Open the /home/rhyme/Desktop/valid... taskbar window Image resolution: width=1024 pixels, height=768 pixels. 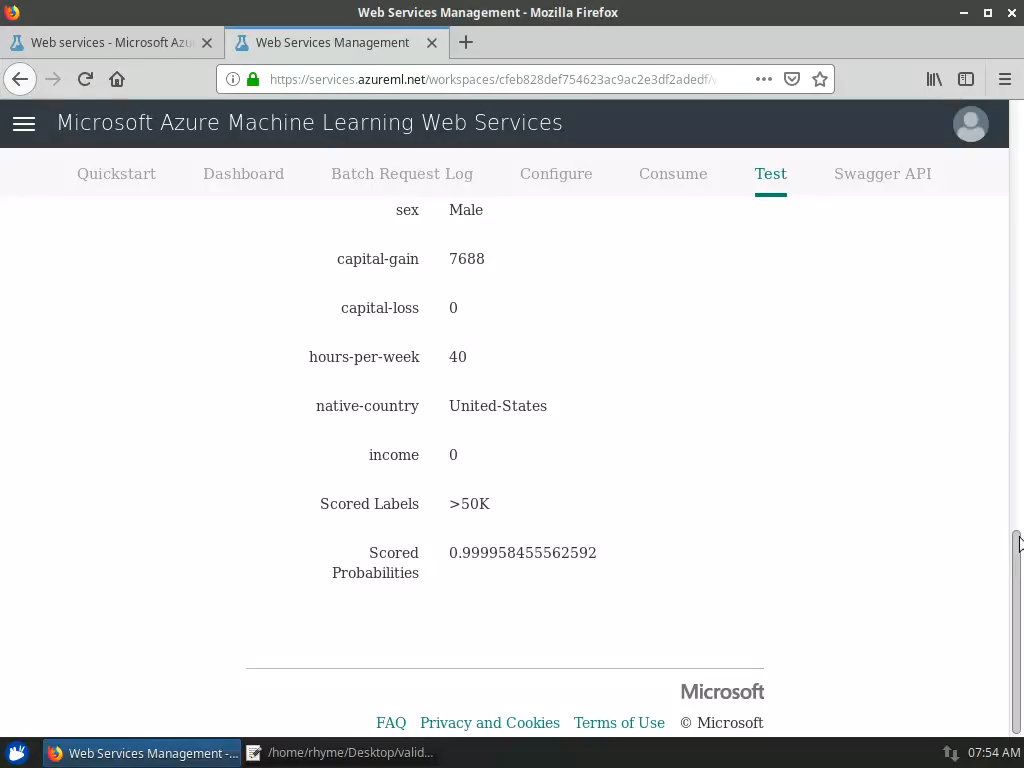pyautogui.click(x=340, y=753)
